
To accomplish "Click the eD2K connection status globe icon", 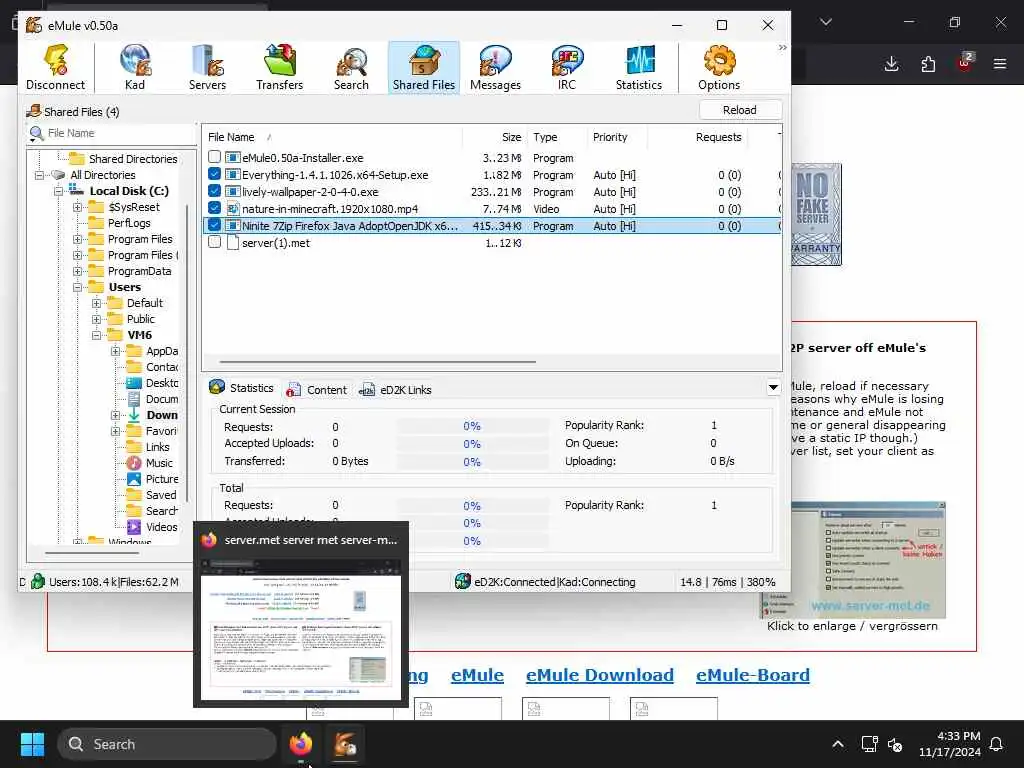I will pos(463,581).
